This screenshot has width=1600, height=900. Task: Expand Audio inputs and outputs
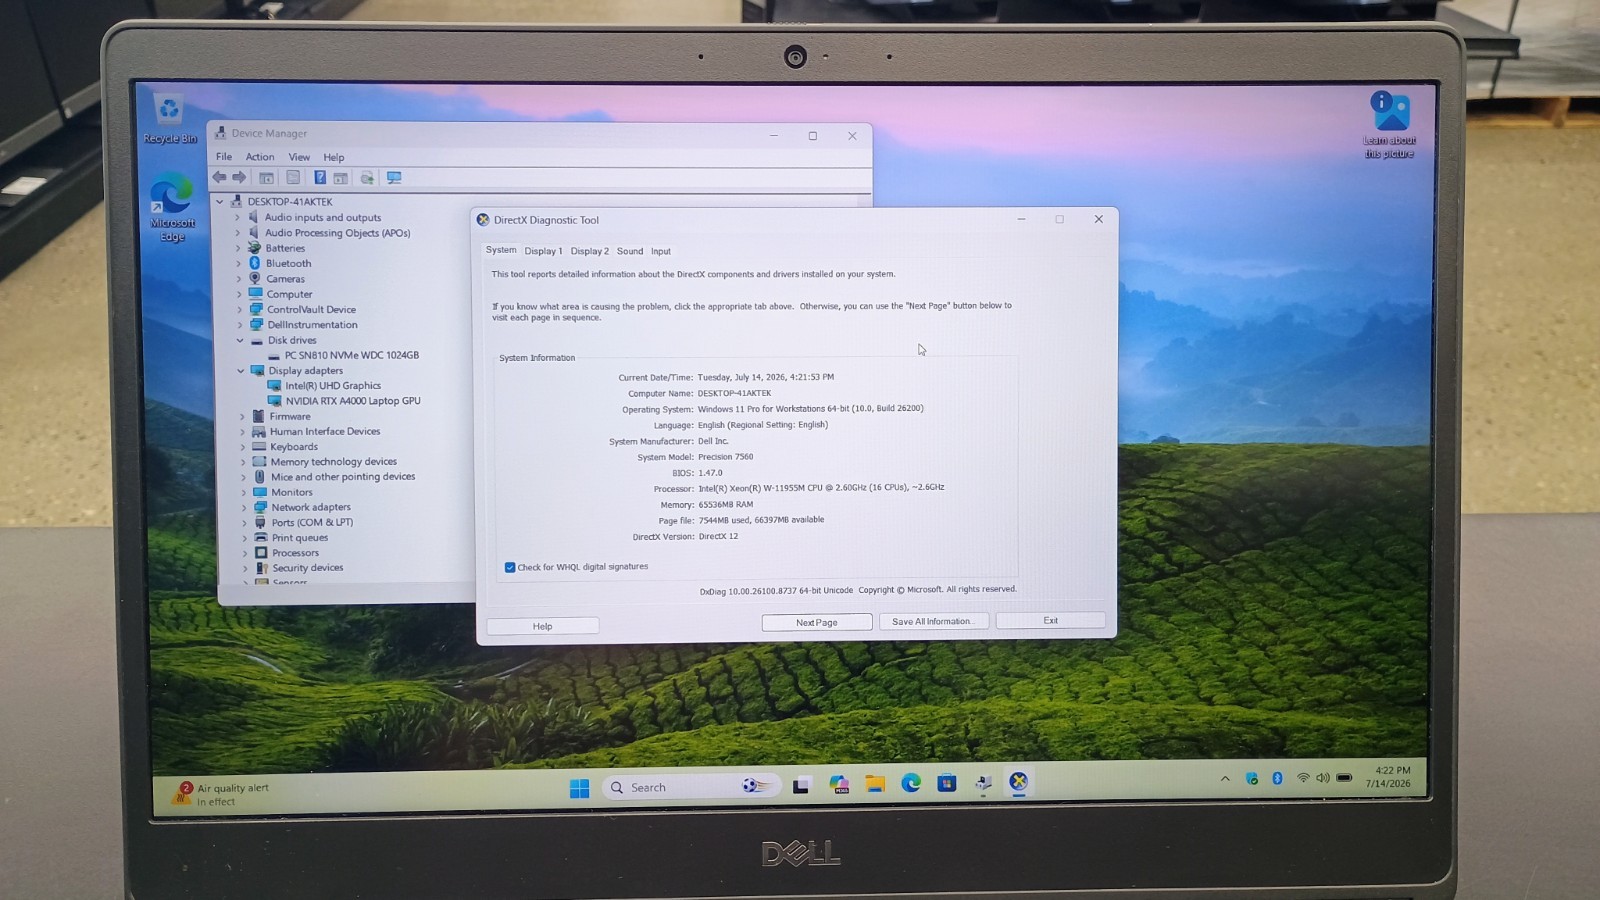click(x=238, y=217)
